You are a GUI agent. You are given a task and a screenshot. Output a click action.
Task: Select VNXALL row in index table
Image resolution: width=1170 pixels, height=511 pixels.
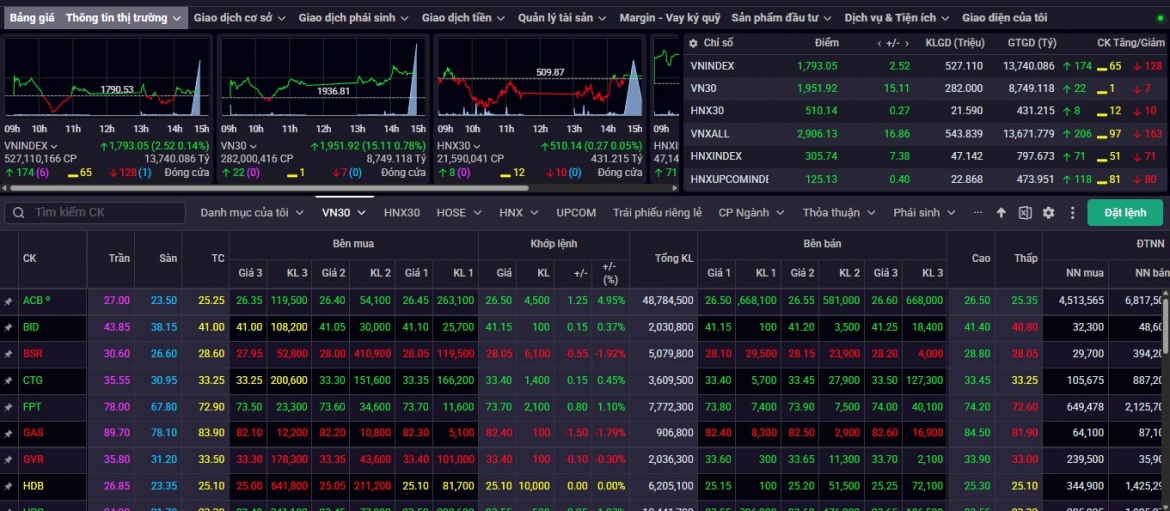(925, 134)
